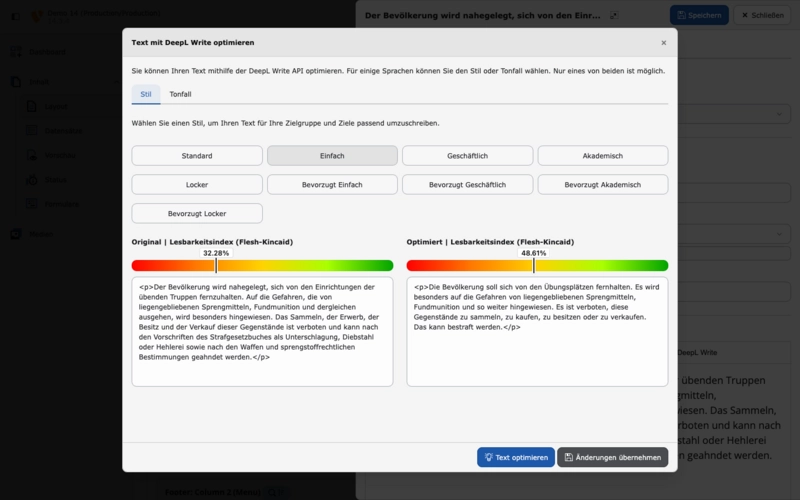Click the DeepL Write toolbar entry in background editor
800x500 pixels.
[697, 353]
